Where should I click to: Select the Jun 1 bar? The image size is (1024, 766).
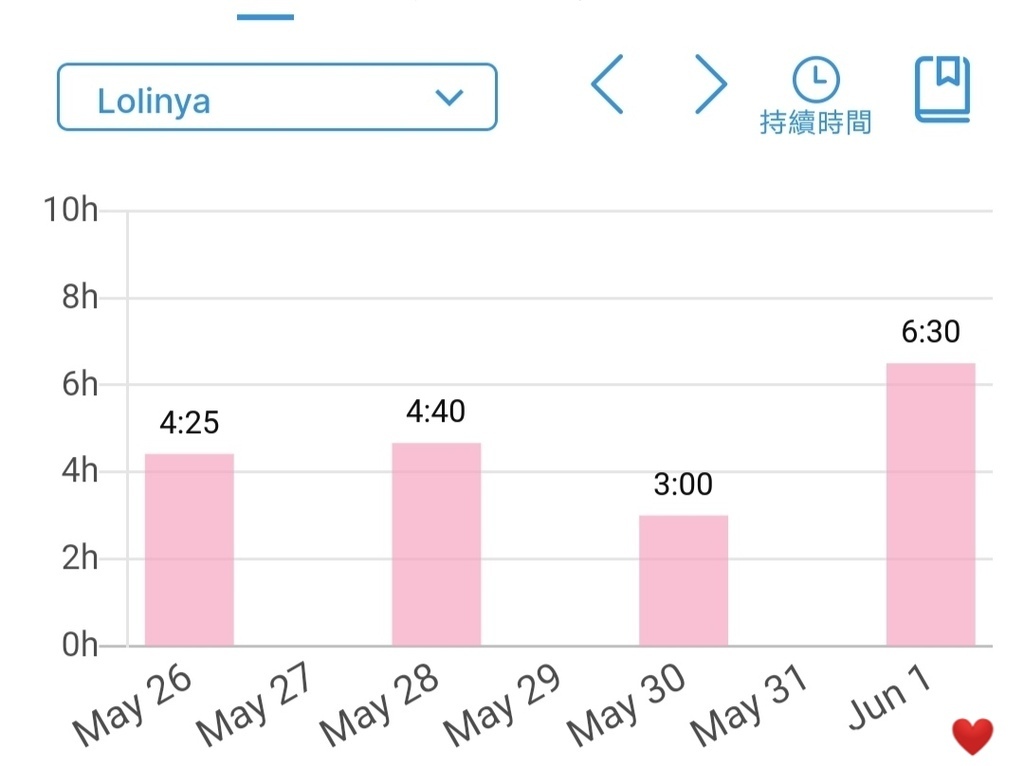coord(930,505)
